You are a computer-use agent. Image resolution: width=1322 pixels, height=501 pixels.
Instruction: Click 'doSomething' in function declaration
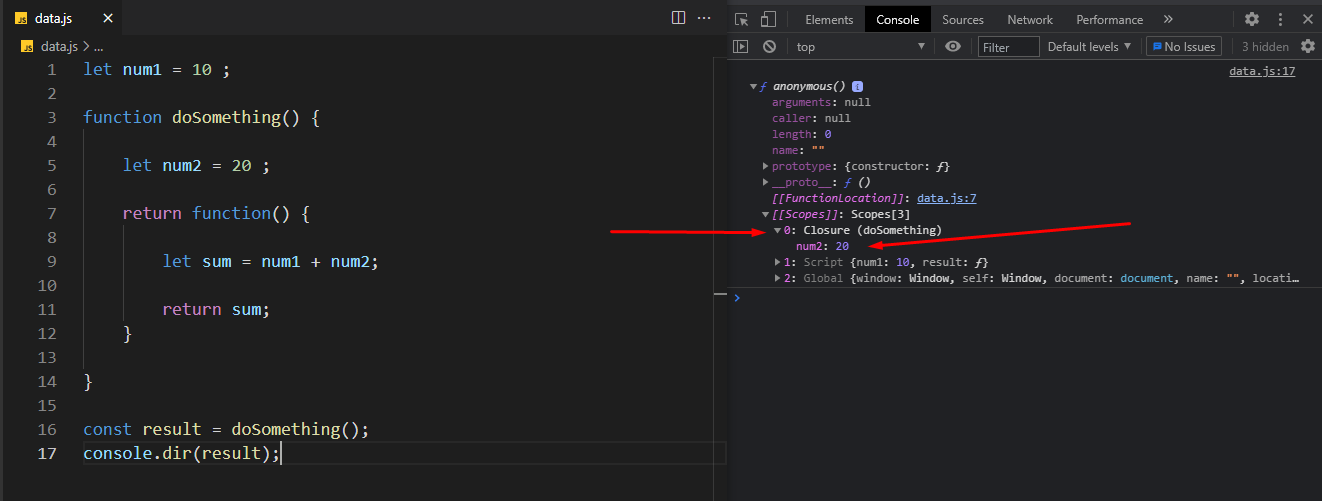pyautogui.click(x=226, y=117)
